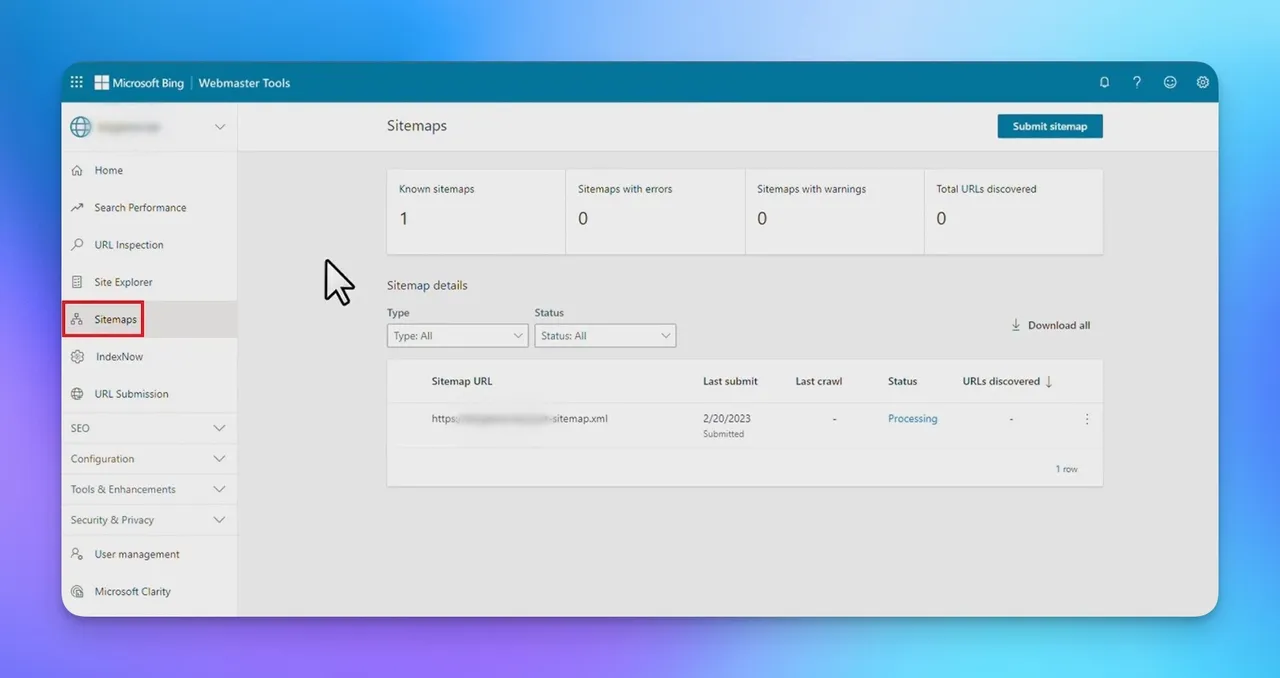The height and width of the screenshot is (678, 1280).
Task: Expand the site selector dropdown
Action: pos(220,127)
